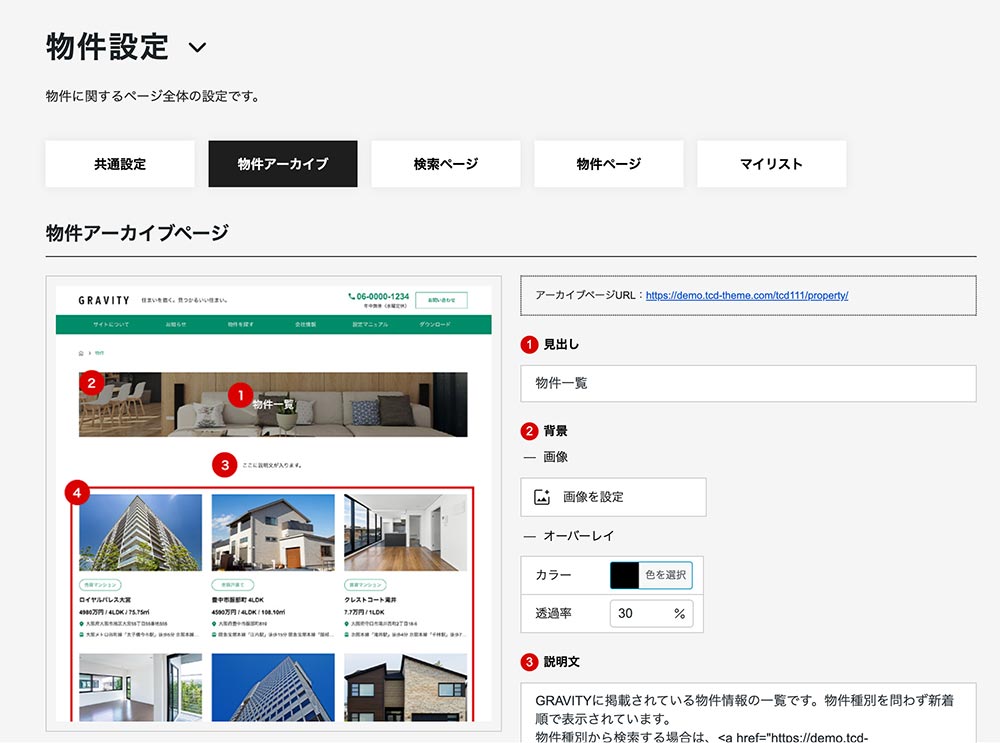
Task: Click the black overlay color swatch
Action: [625, 575]
